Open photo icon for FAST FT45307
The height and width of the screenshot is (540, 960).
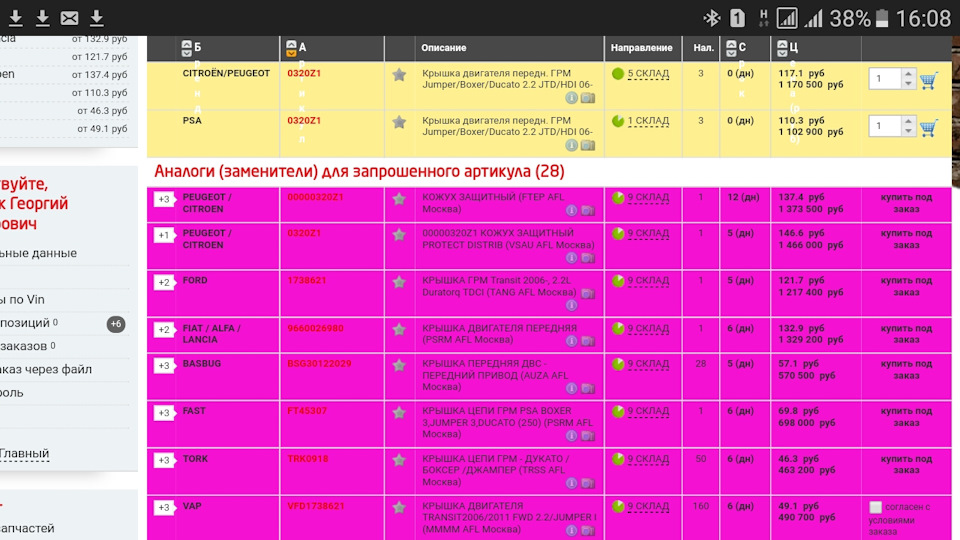(x=588, y=436)
